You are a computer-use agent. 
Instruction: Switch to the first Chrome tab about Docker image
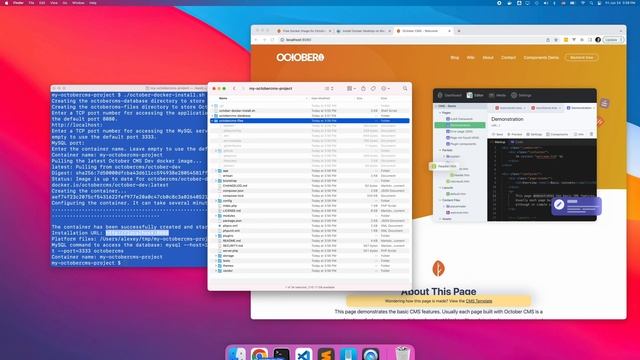[x=304, y=31]
